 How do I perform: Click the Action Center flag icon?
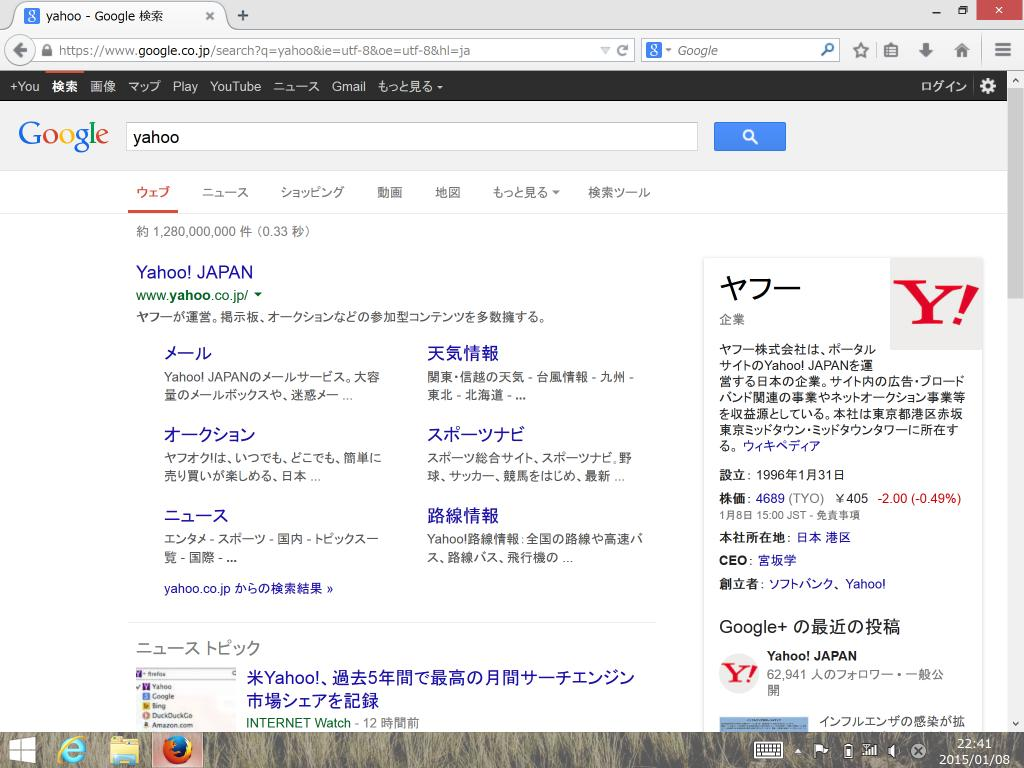pyautogui.click(x=822, y=750)
